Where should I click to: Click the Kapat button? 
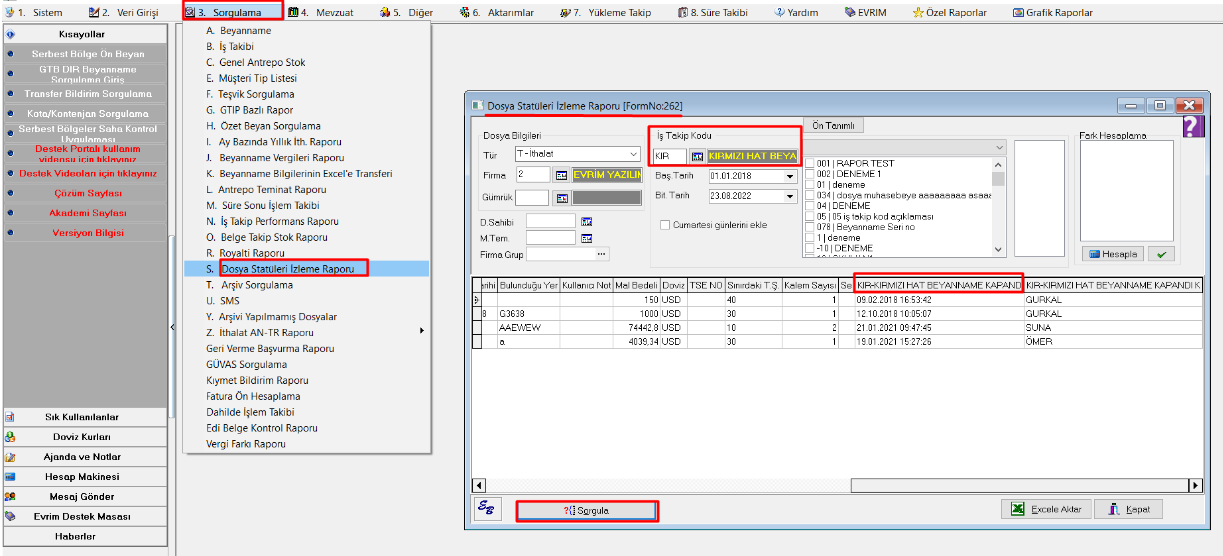coord(1129,509)
